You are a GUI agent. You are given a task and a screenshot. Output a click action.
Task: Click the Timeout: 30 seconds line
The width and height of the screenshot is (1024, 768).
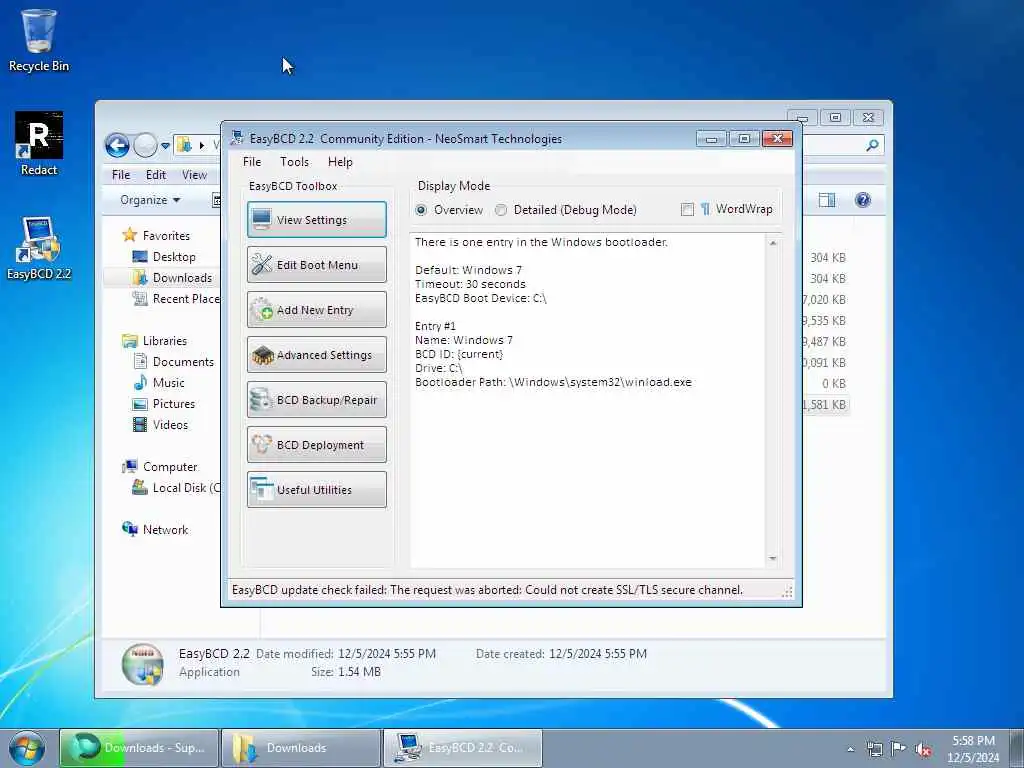(x=470, y=284)
